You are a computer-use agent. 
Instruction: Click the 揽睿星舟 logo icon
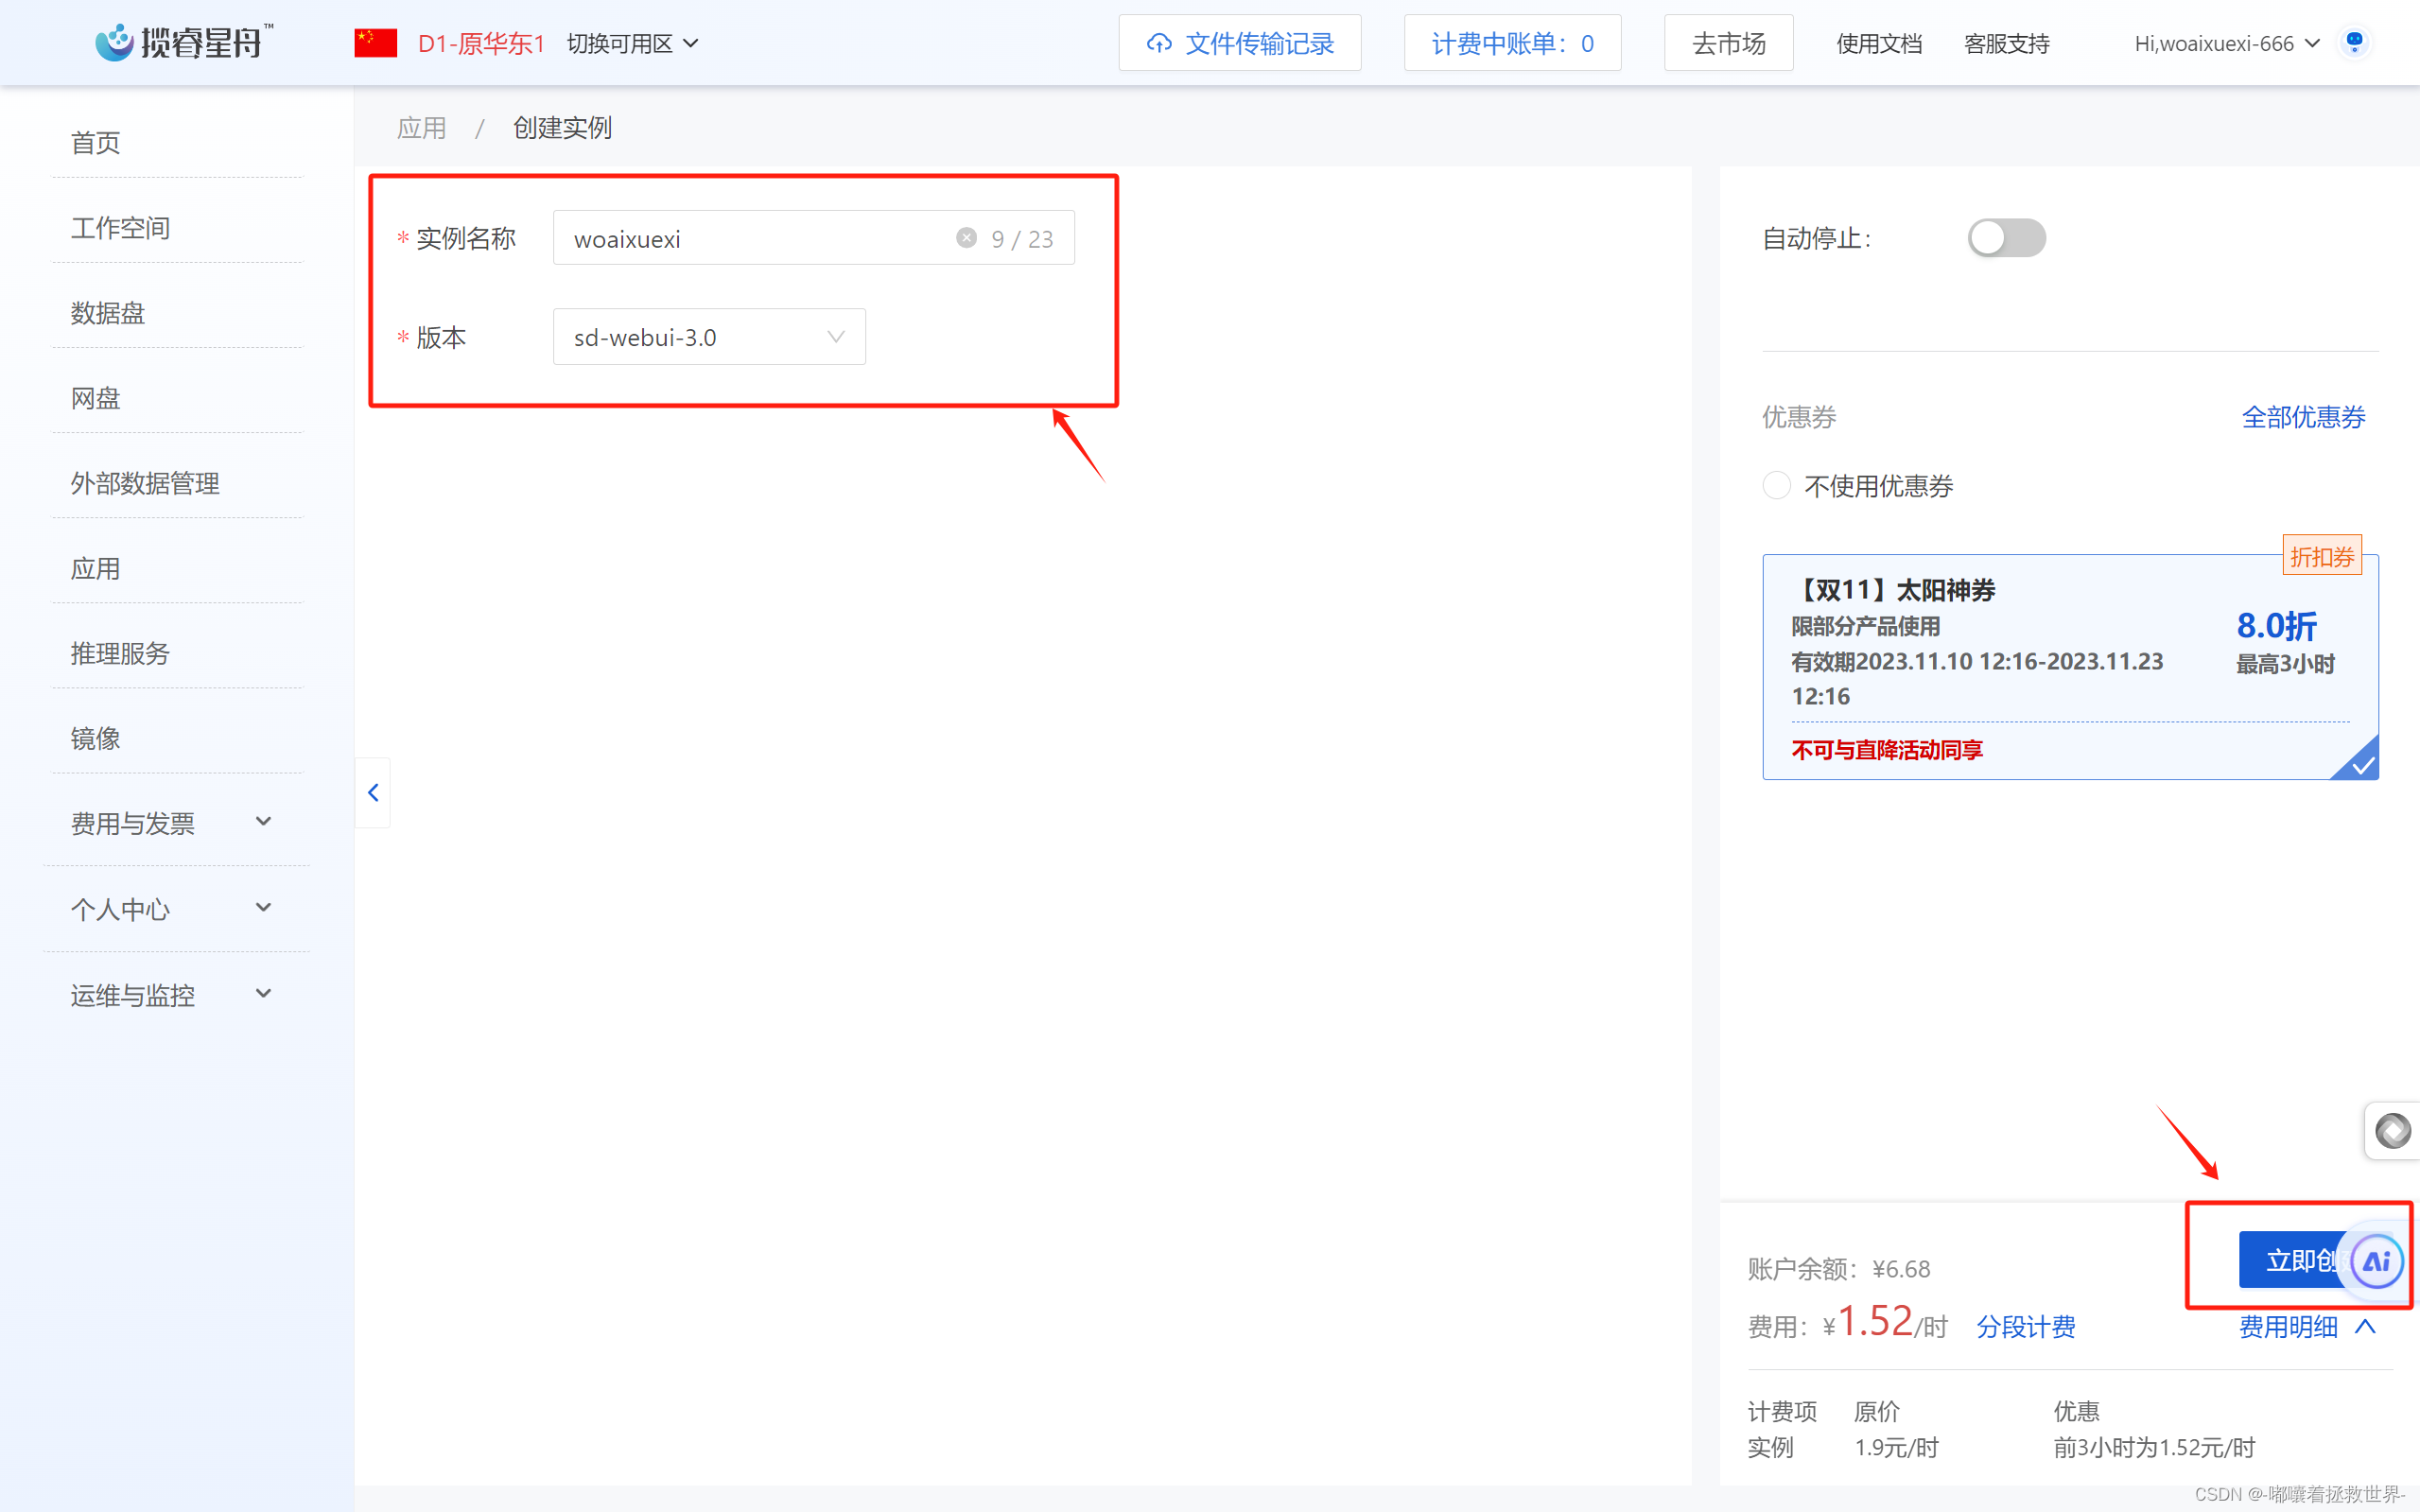point(114,43)
